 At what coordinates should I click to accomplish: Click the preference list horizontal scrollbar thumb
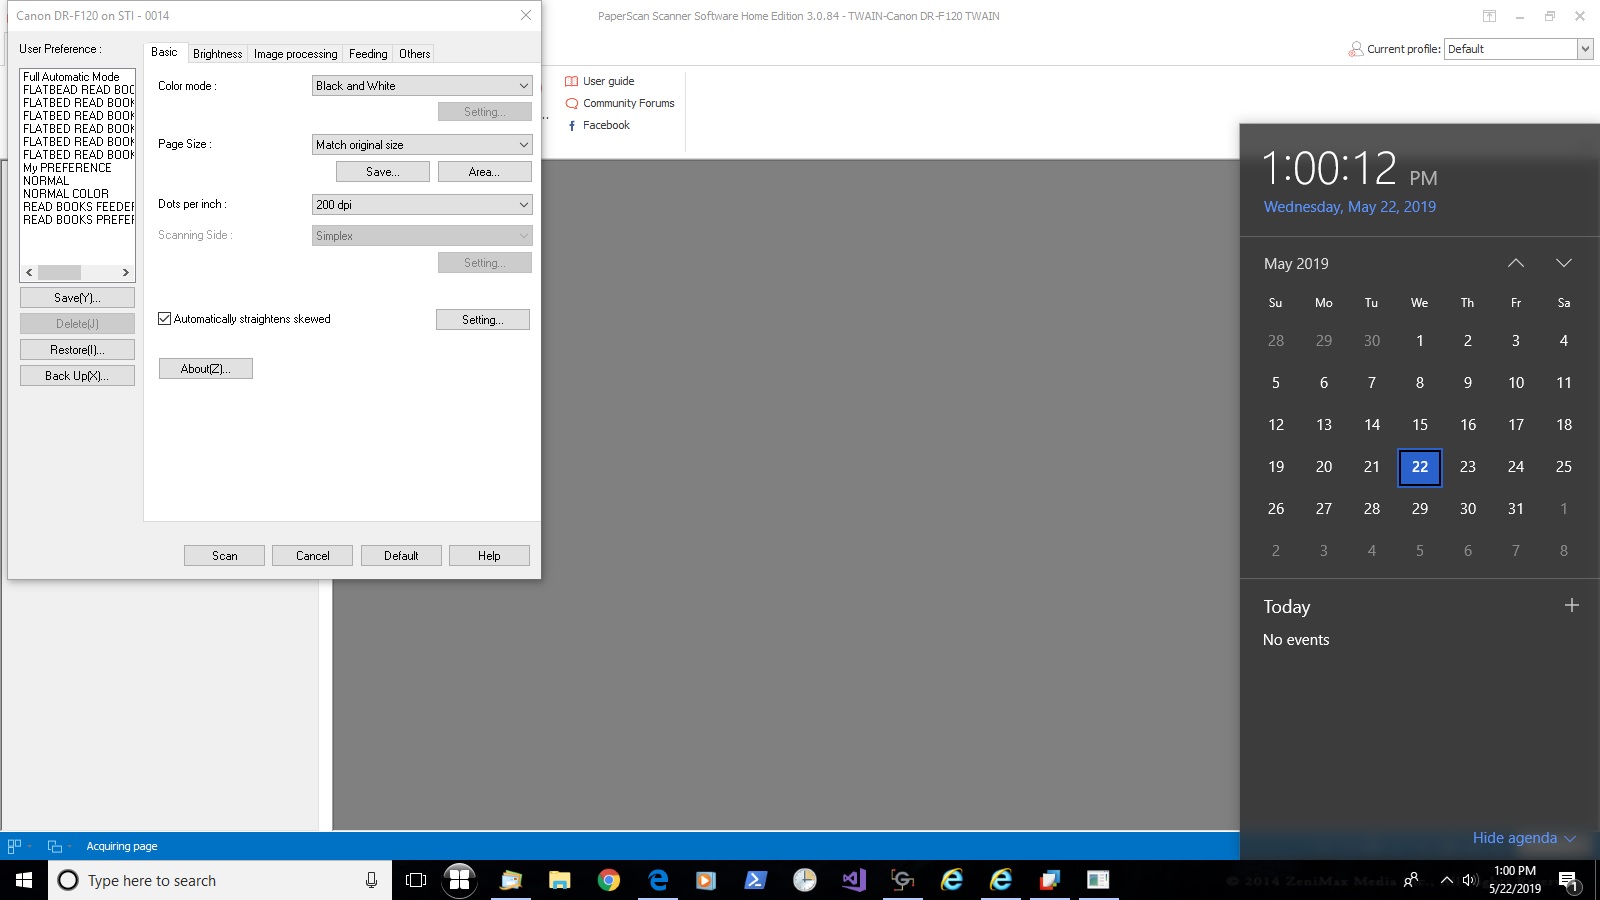60,272
